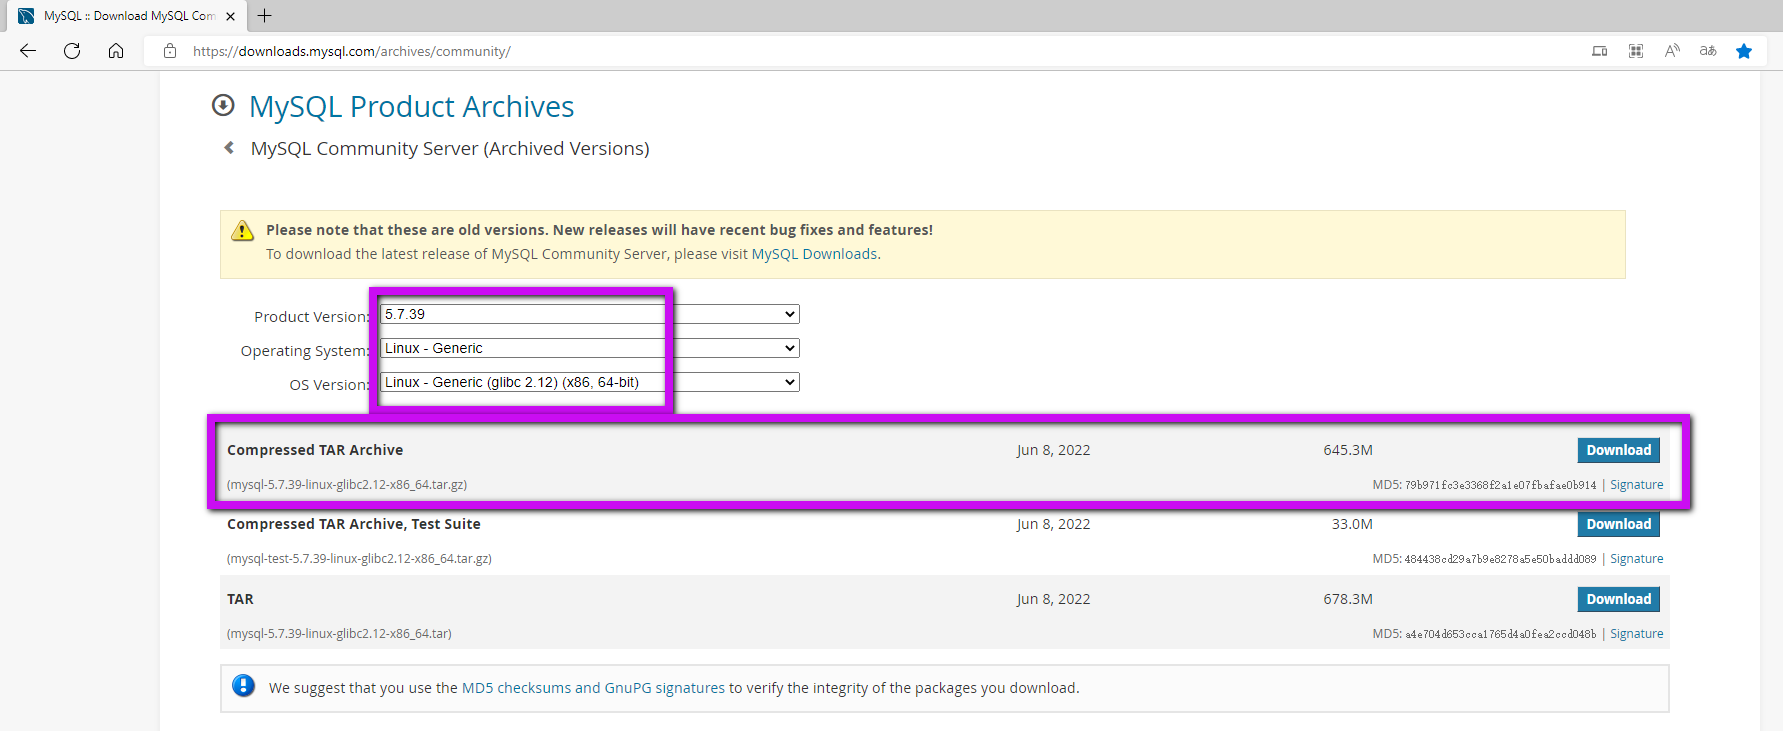The width and height of the screenshot is (1783, 731).
Task: Click Jun 8, 2022 in Test Suite row
Action: [1053, 524]
